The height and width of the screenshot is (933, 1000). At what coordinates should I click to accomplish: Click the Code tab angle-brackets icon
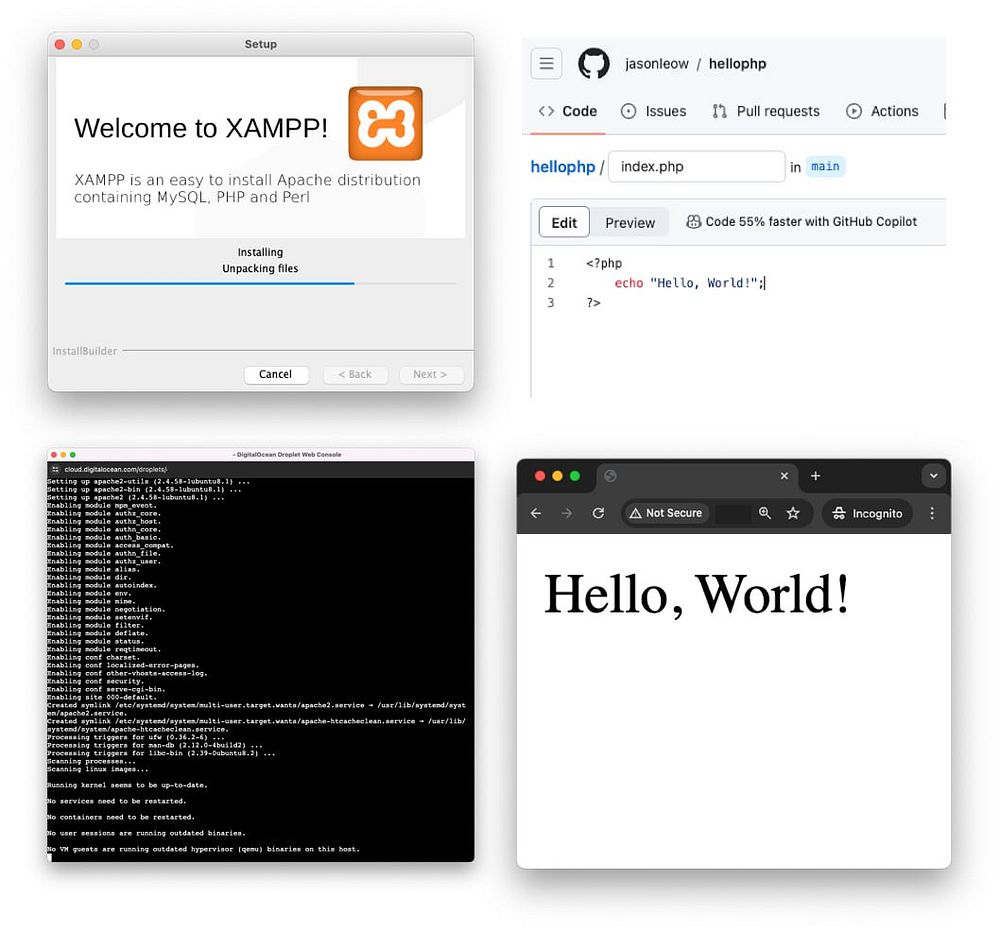tap(546, 111)
